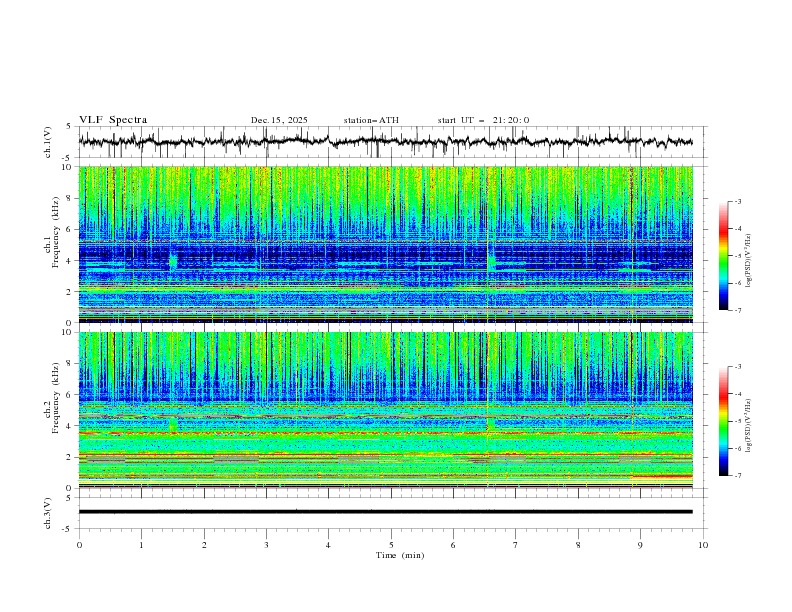The image size is (792, 612).
Task: Click the lower 'log(PSD)(V²/Hz)' colorbar label
Action: pos(748,426)
